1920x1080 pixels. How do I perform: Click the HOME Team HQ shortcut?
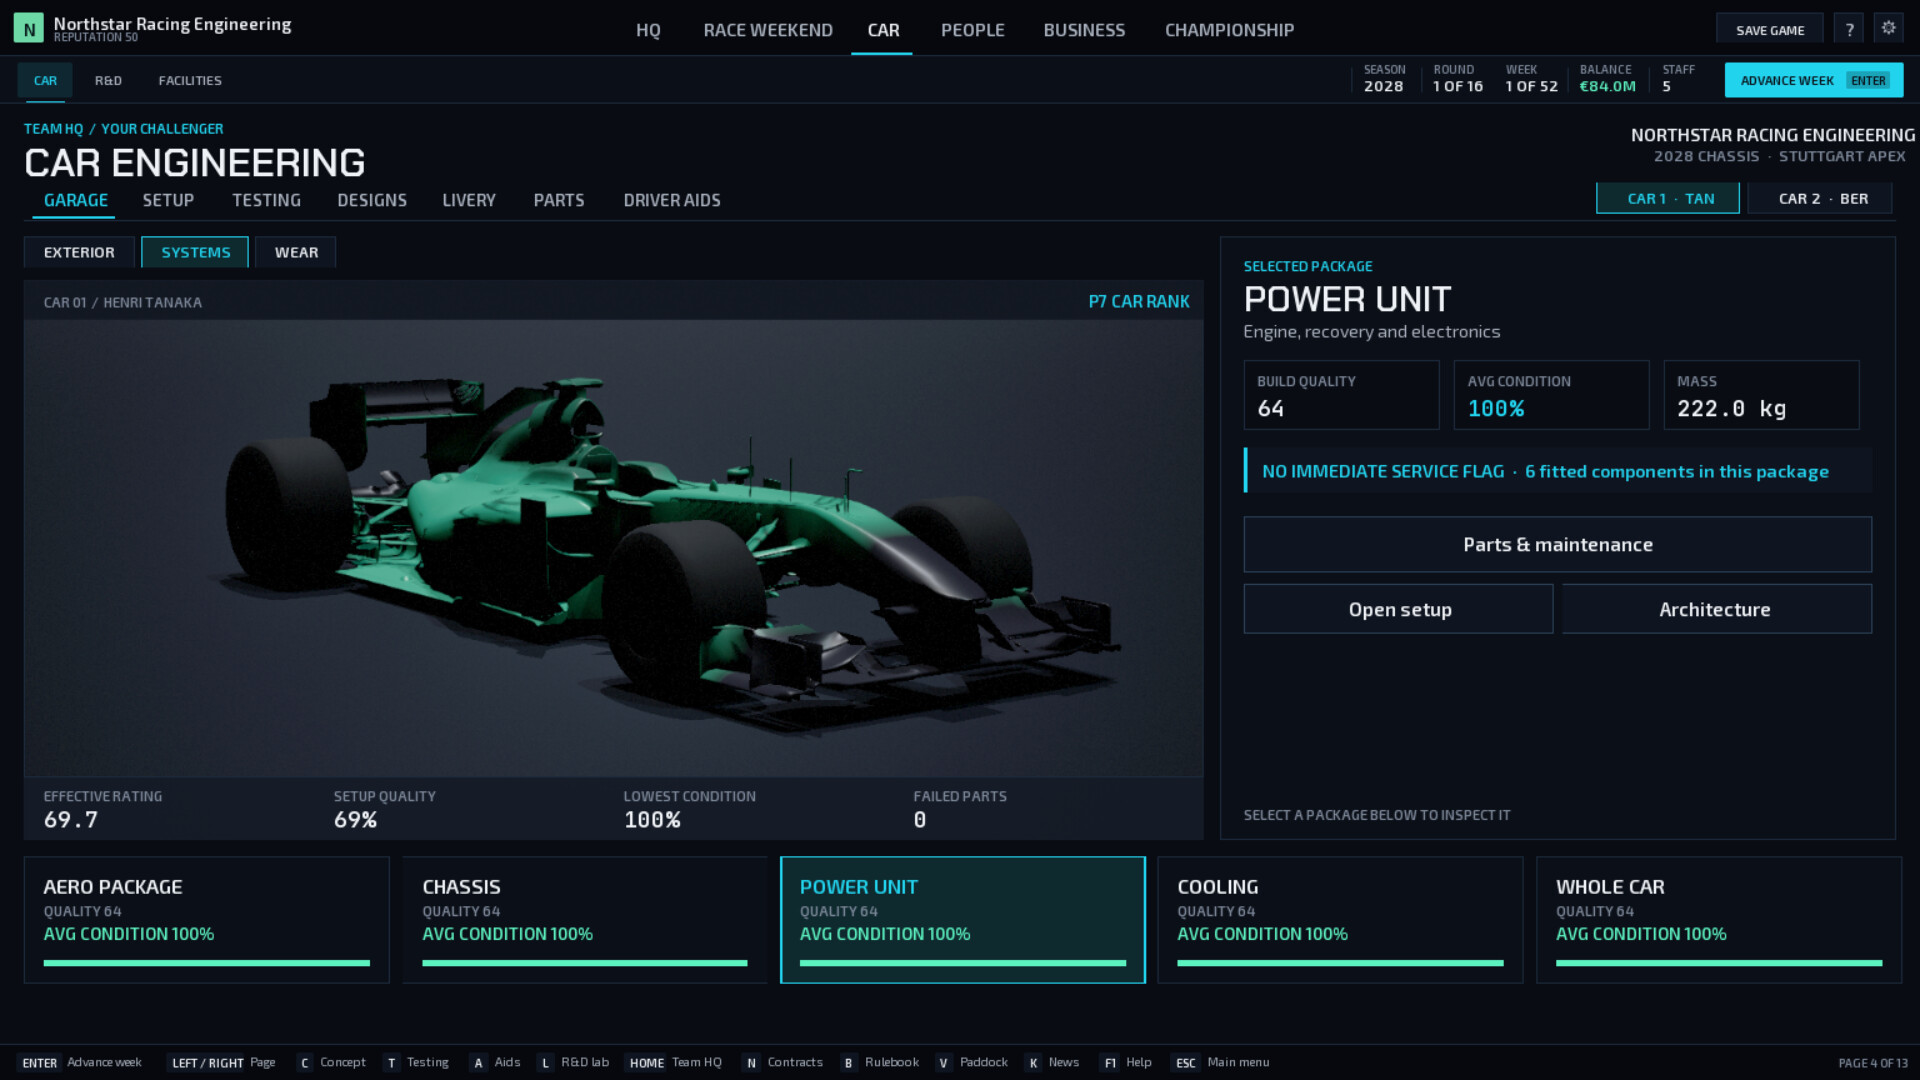pyautogui.click(x=675, y=1062)
